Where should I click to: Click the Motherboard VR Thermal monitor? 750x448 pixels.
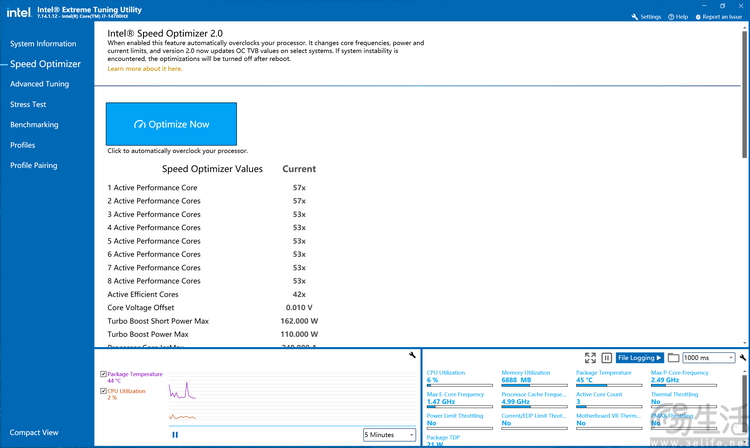pyautogui.click(x=609, y=421)
